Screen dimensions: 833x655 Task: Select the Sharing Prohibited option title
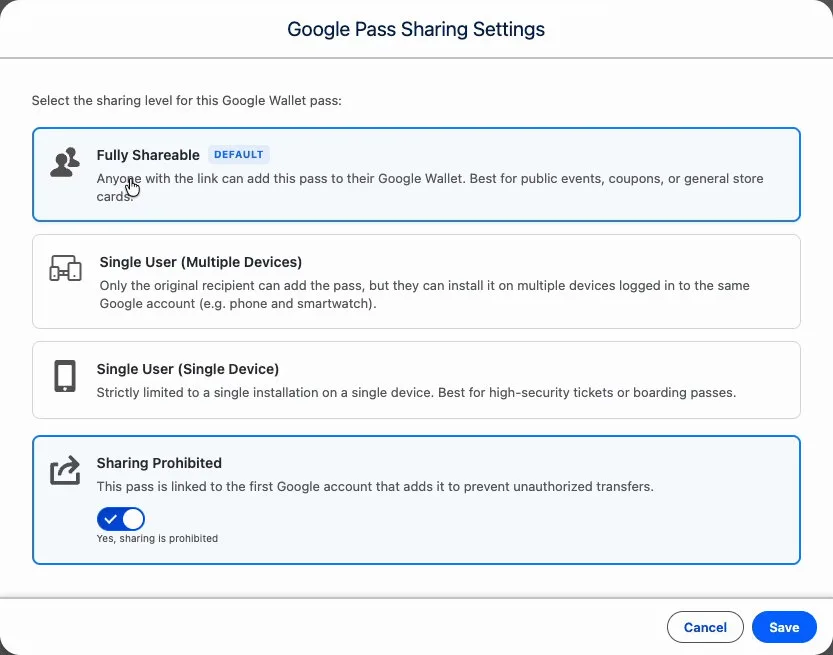coord(159,463)
